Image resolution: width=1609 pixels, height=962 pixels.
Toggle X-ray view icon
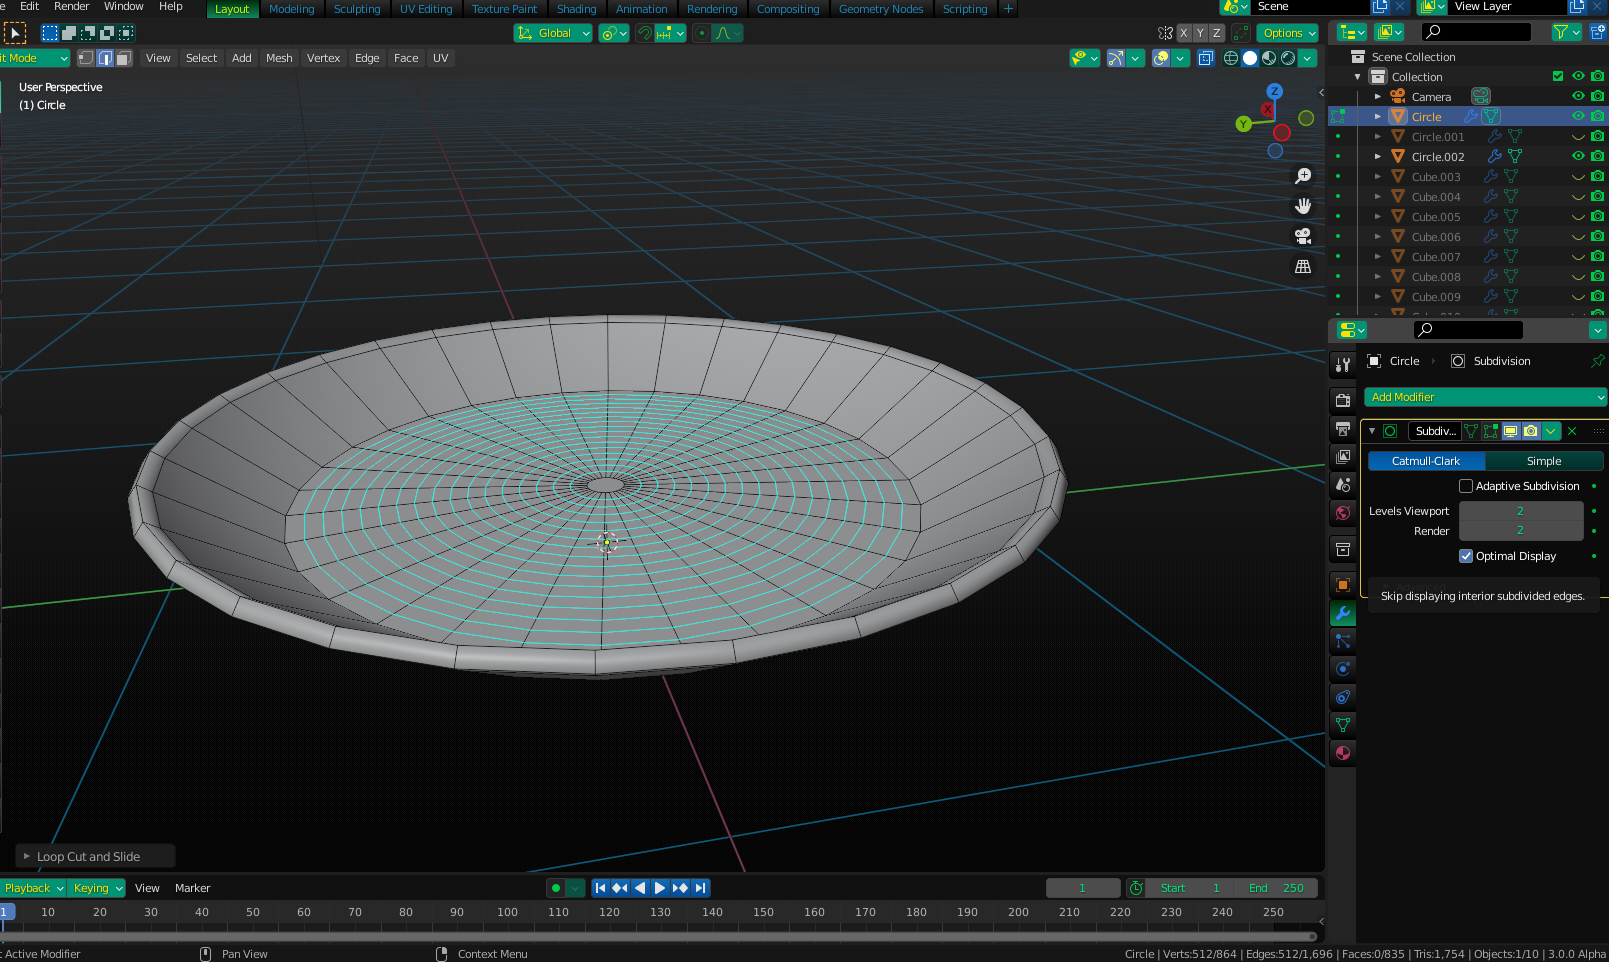coord(1206,58)
